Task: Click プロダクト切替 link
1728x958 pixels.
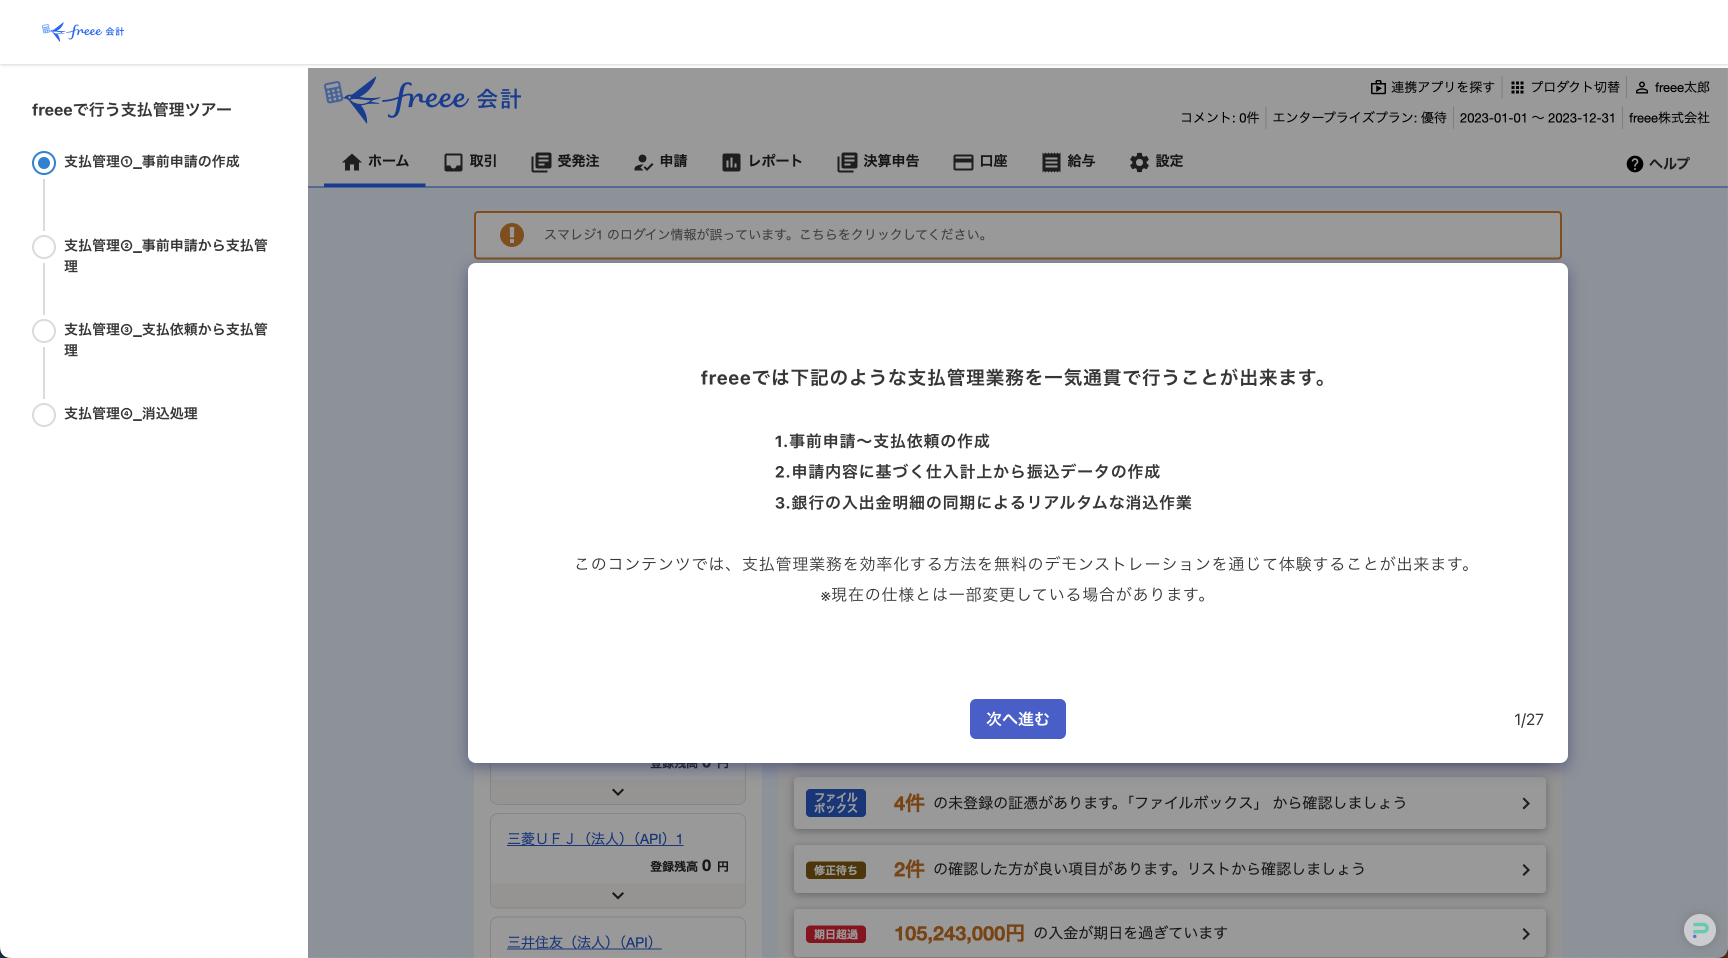Action: click(x=1565, y=88)
